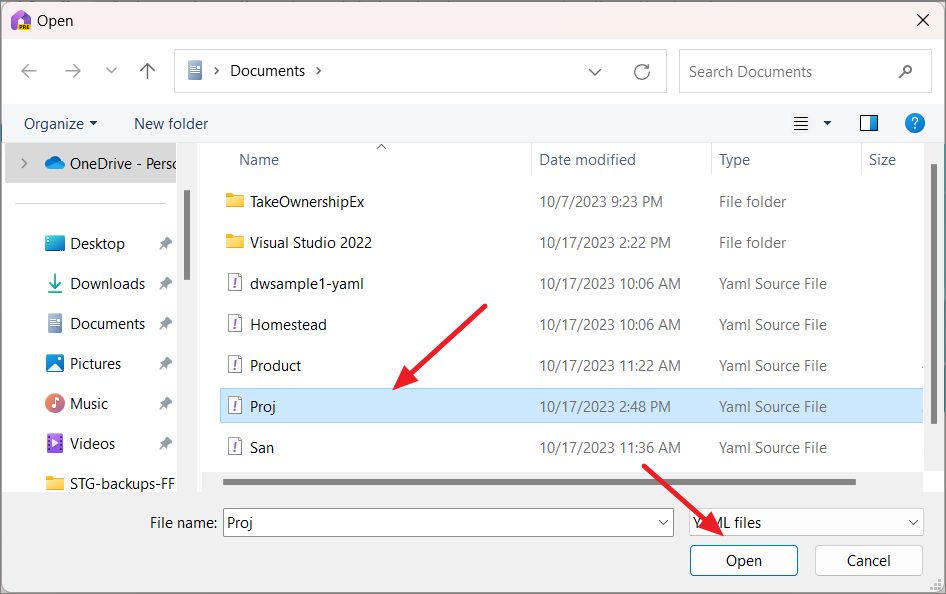Sort files by the Name column header
The width and height of the screenshot is (946, 594).
pos(258,159)
